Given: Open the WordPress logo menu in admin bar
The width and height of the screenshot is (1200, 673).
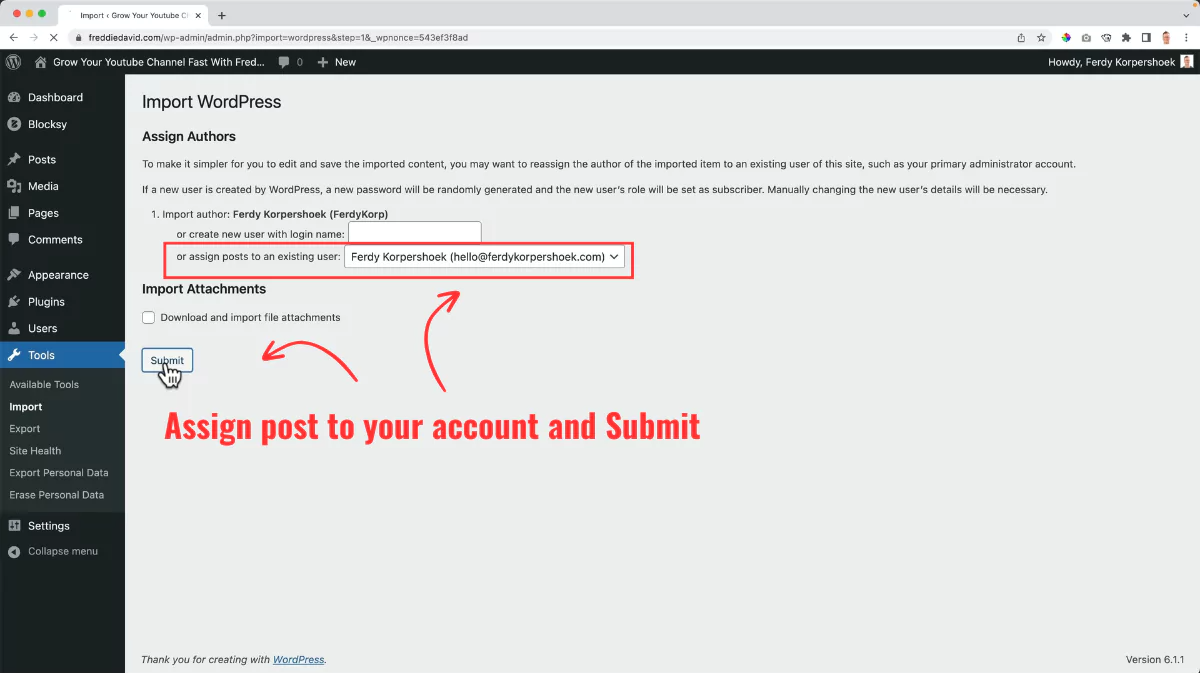Looking at the screenshot, I should pos(13,61).
